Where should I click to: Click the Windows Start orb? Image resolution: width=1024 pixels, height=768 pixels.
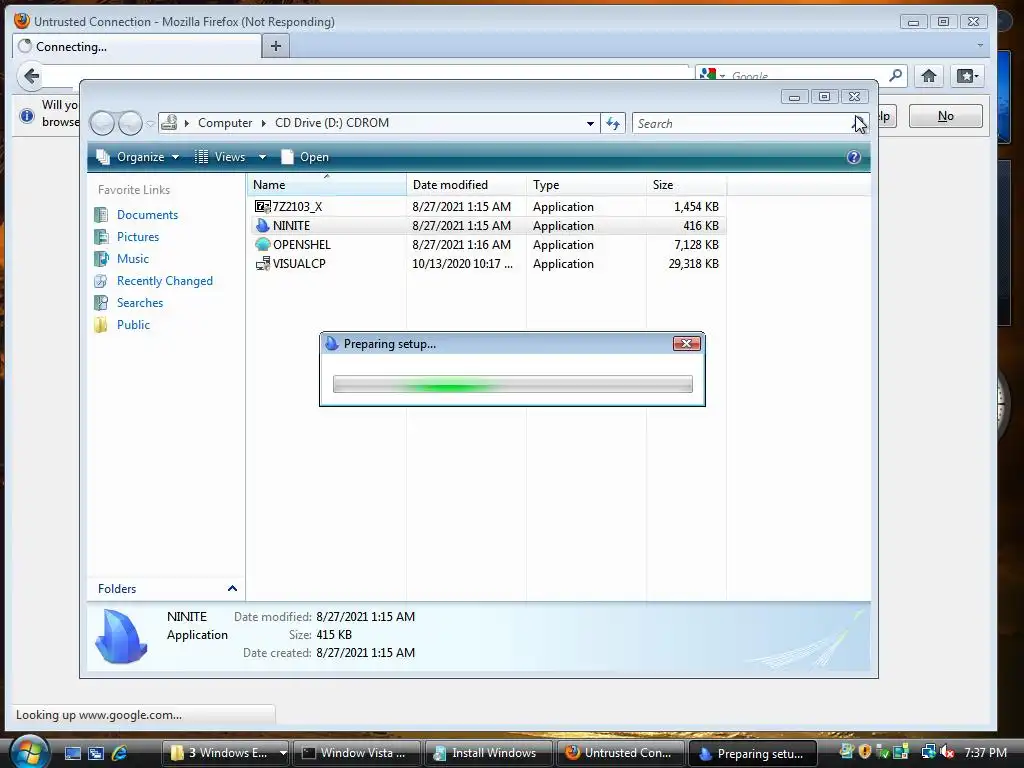coord(29,751)
